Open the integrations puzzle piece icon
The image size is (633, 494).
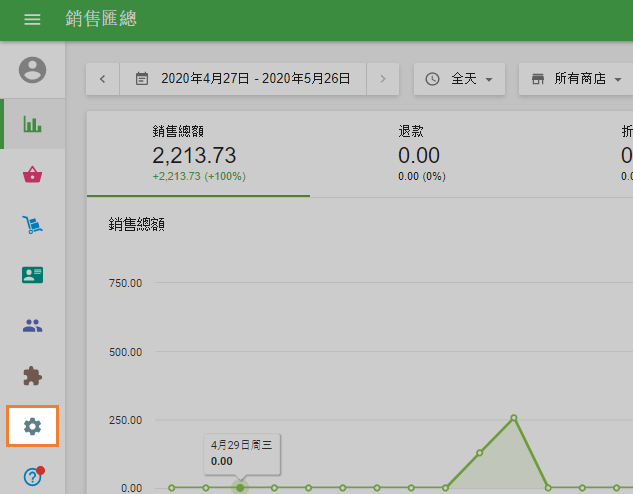tap(33, 376)
